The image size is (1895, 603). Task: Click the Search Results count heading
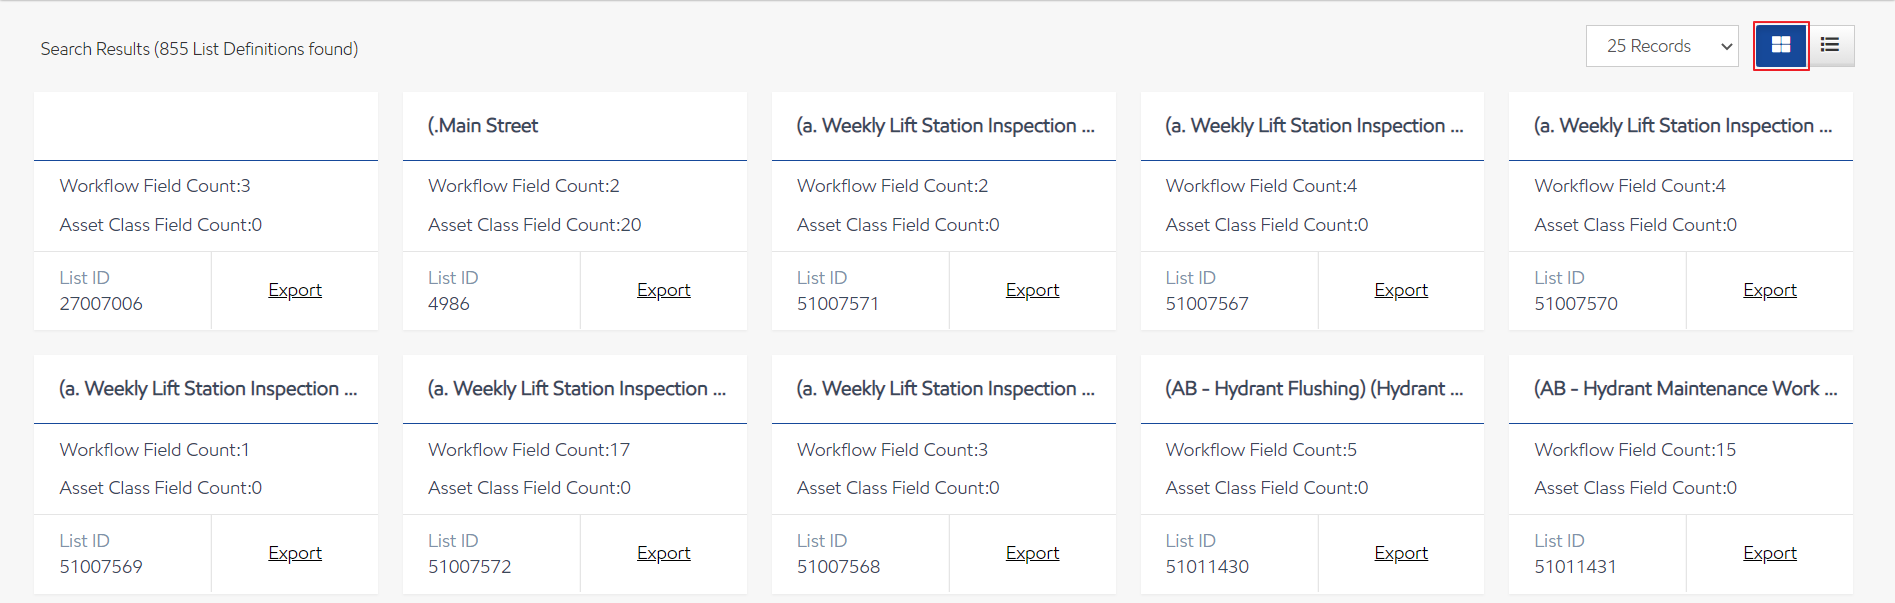199,49
